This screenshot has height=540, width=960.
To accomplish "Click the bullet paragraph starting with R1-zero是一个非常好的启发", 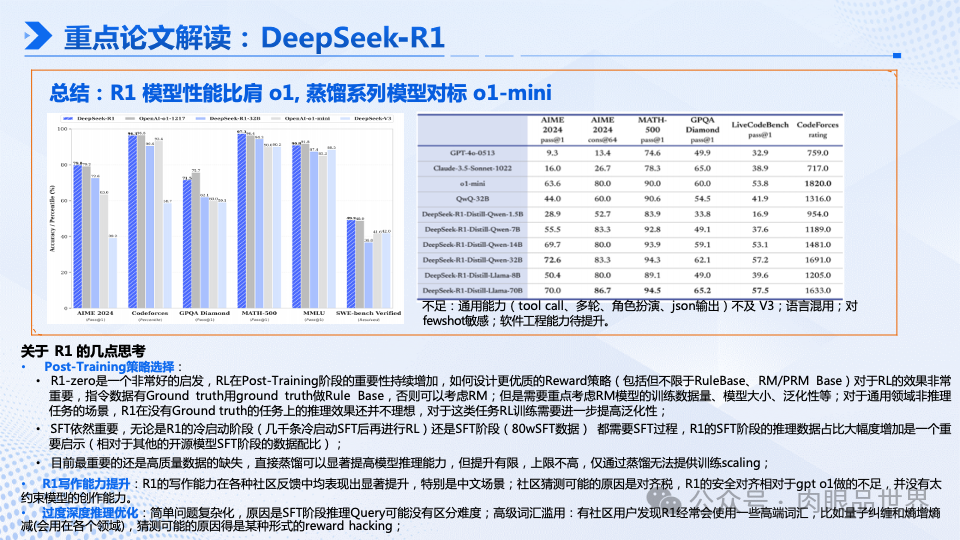I will [500, 396].
